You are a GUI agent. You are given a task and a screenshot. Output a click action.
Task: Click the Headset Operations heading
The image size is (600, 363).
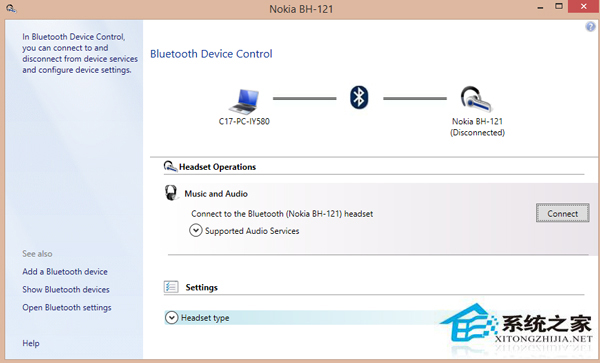pos(217,167)
